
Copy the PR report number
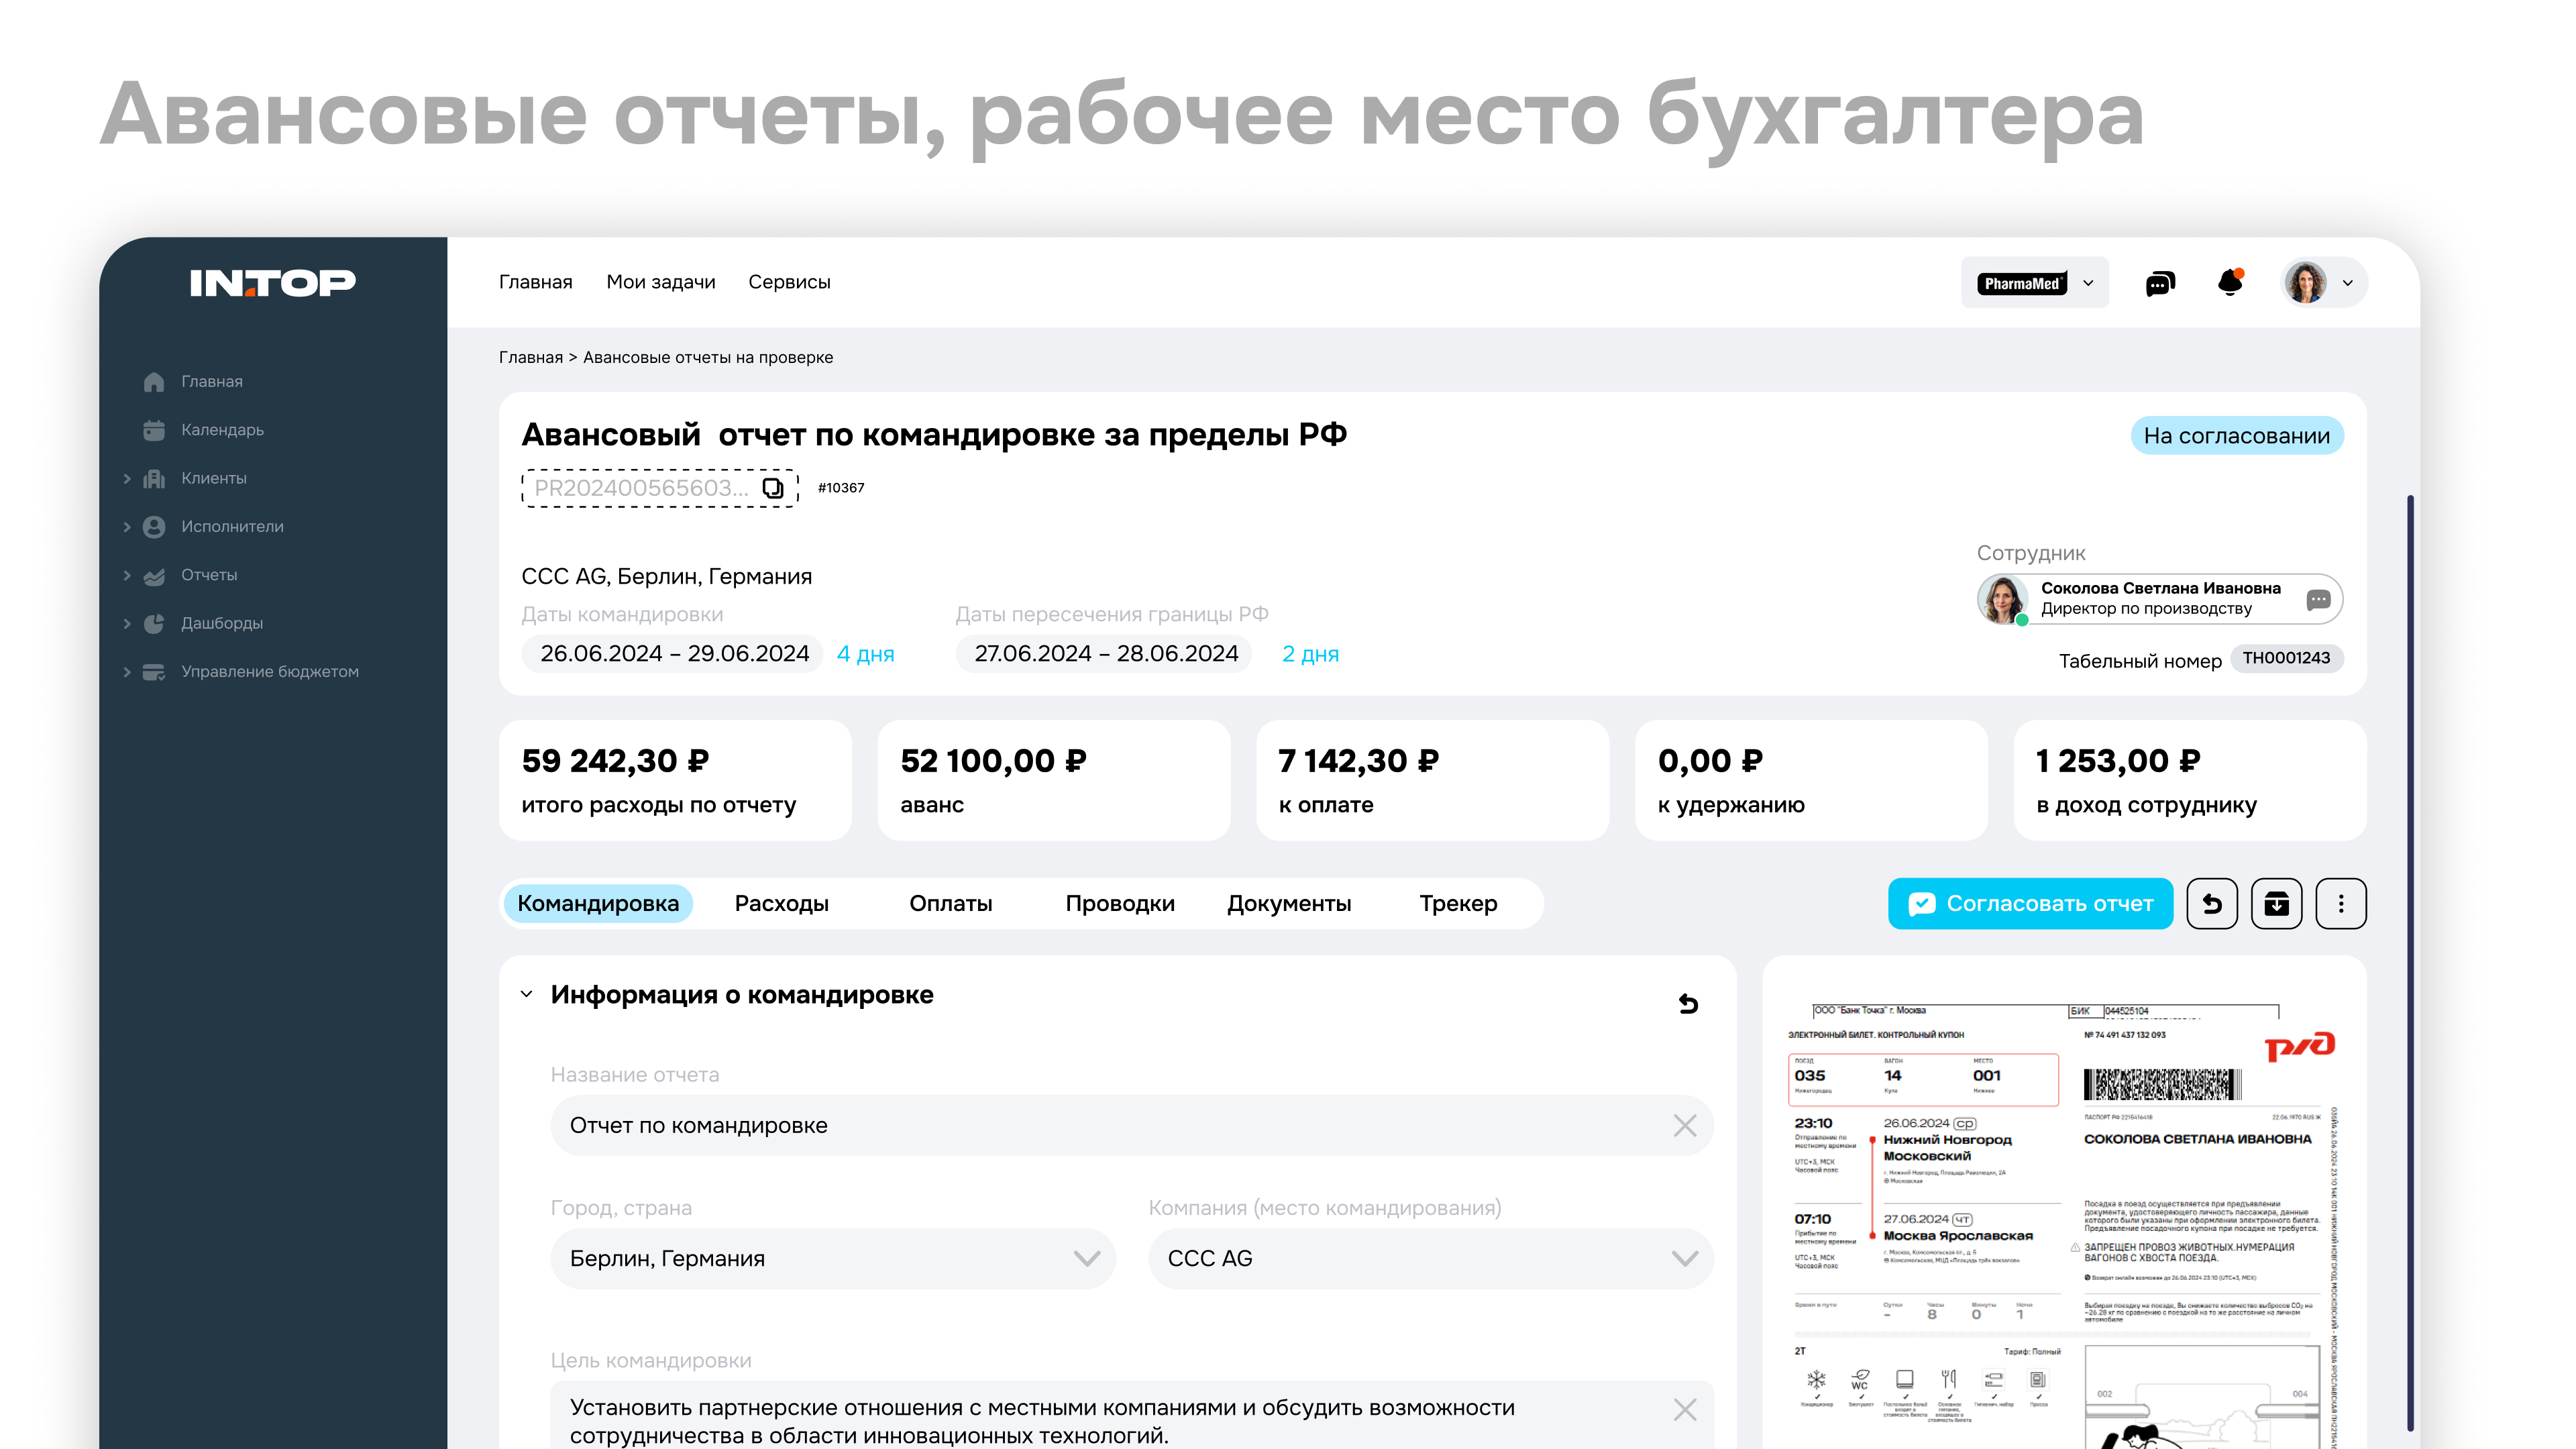pos(773,488)
